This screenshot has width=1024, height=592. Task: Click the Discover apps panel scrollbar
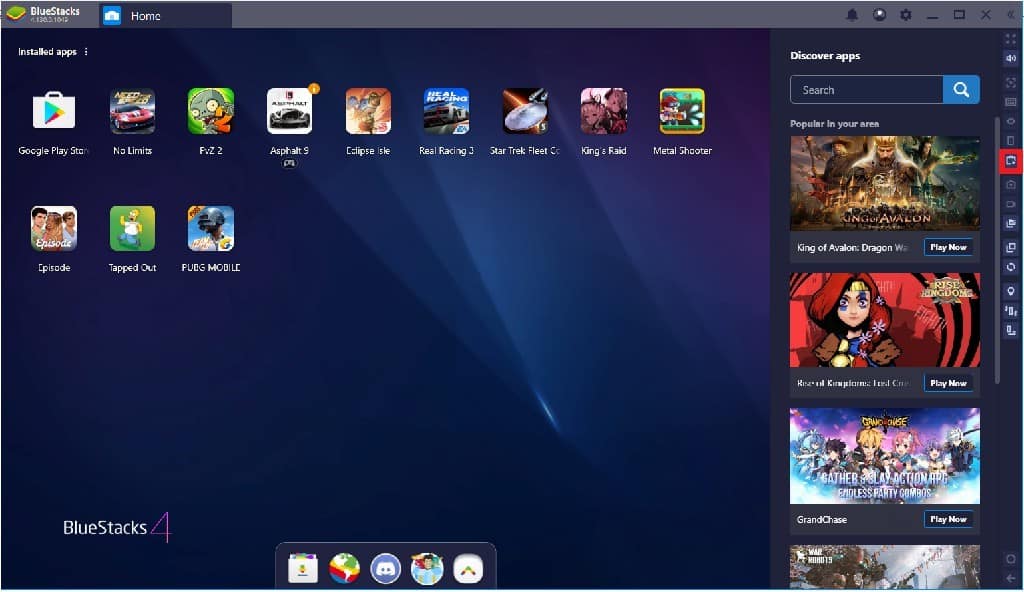(x=997, y=250)
